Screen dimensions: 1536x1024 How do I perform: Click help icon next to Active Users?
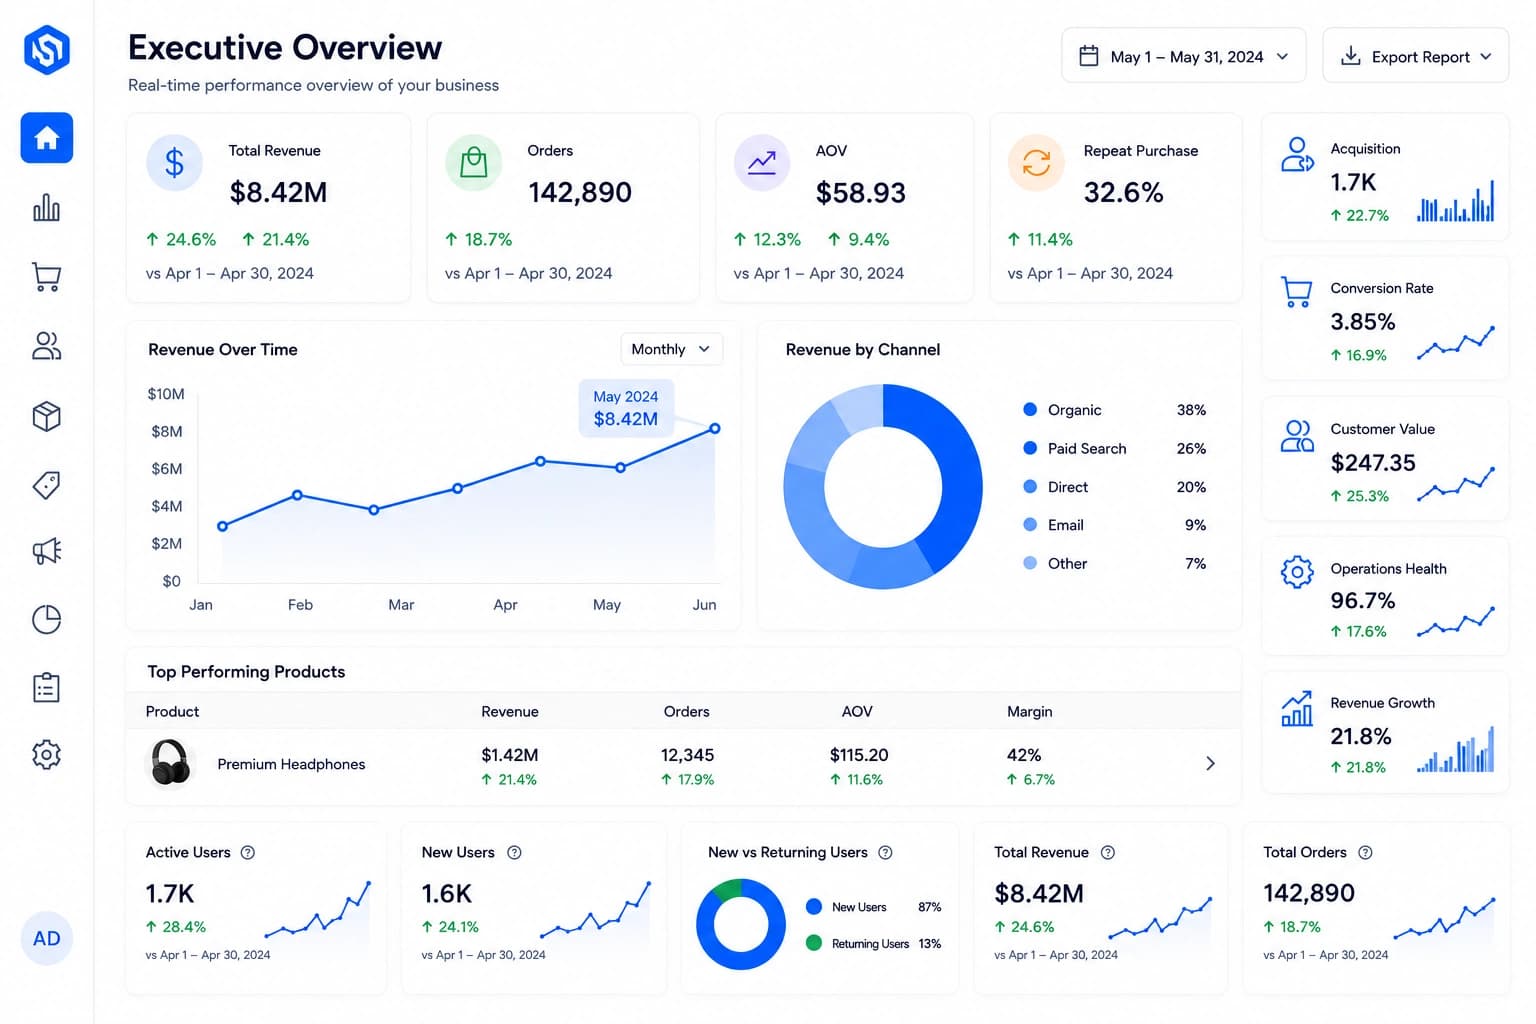click(x=248, y=853)
